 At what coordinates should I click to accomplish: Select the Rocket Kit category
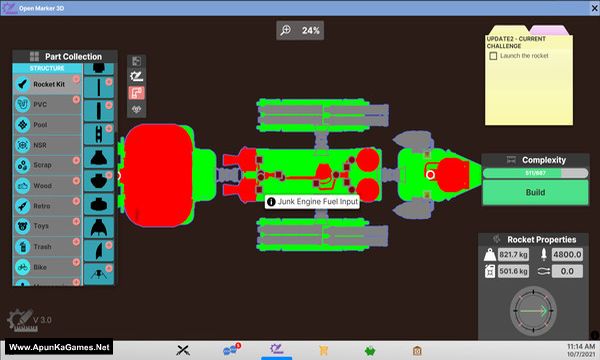click(47, 84)
